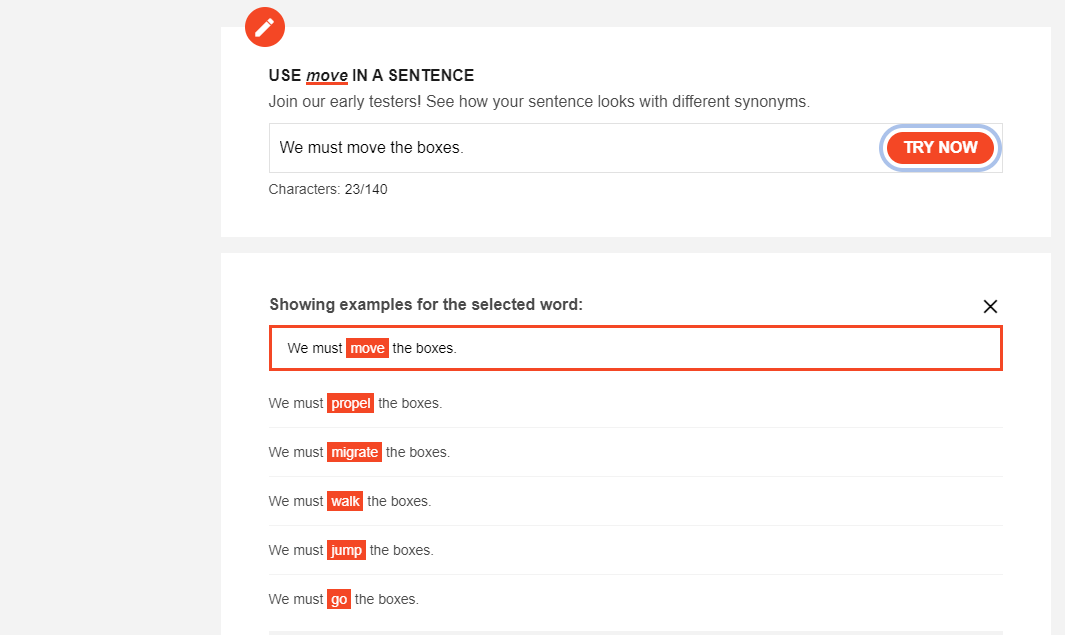Pick the 'walk' synonym highlight
This screenshot has width=1065, height=635.
click(x=345, y=501)
